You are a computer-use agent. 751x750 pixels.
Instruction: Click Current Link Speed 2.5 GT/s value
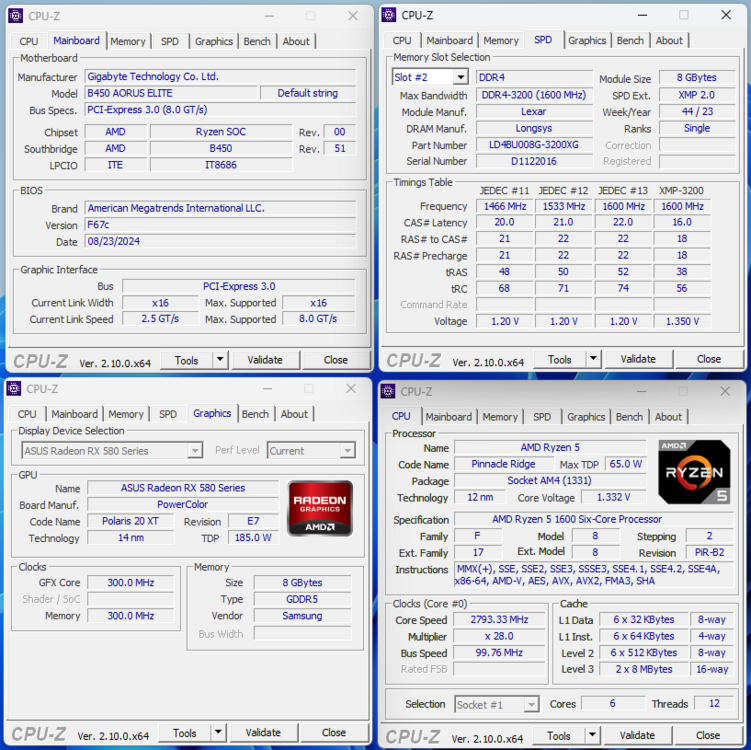click(160, 319)
